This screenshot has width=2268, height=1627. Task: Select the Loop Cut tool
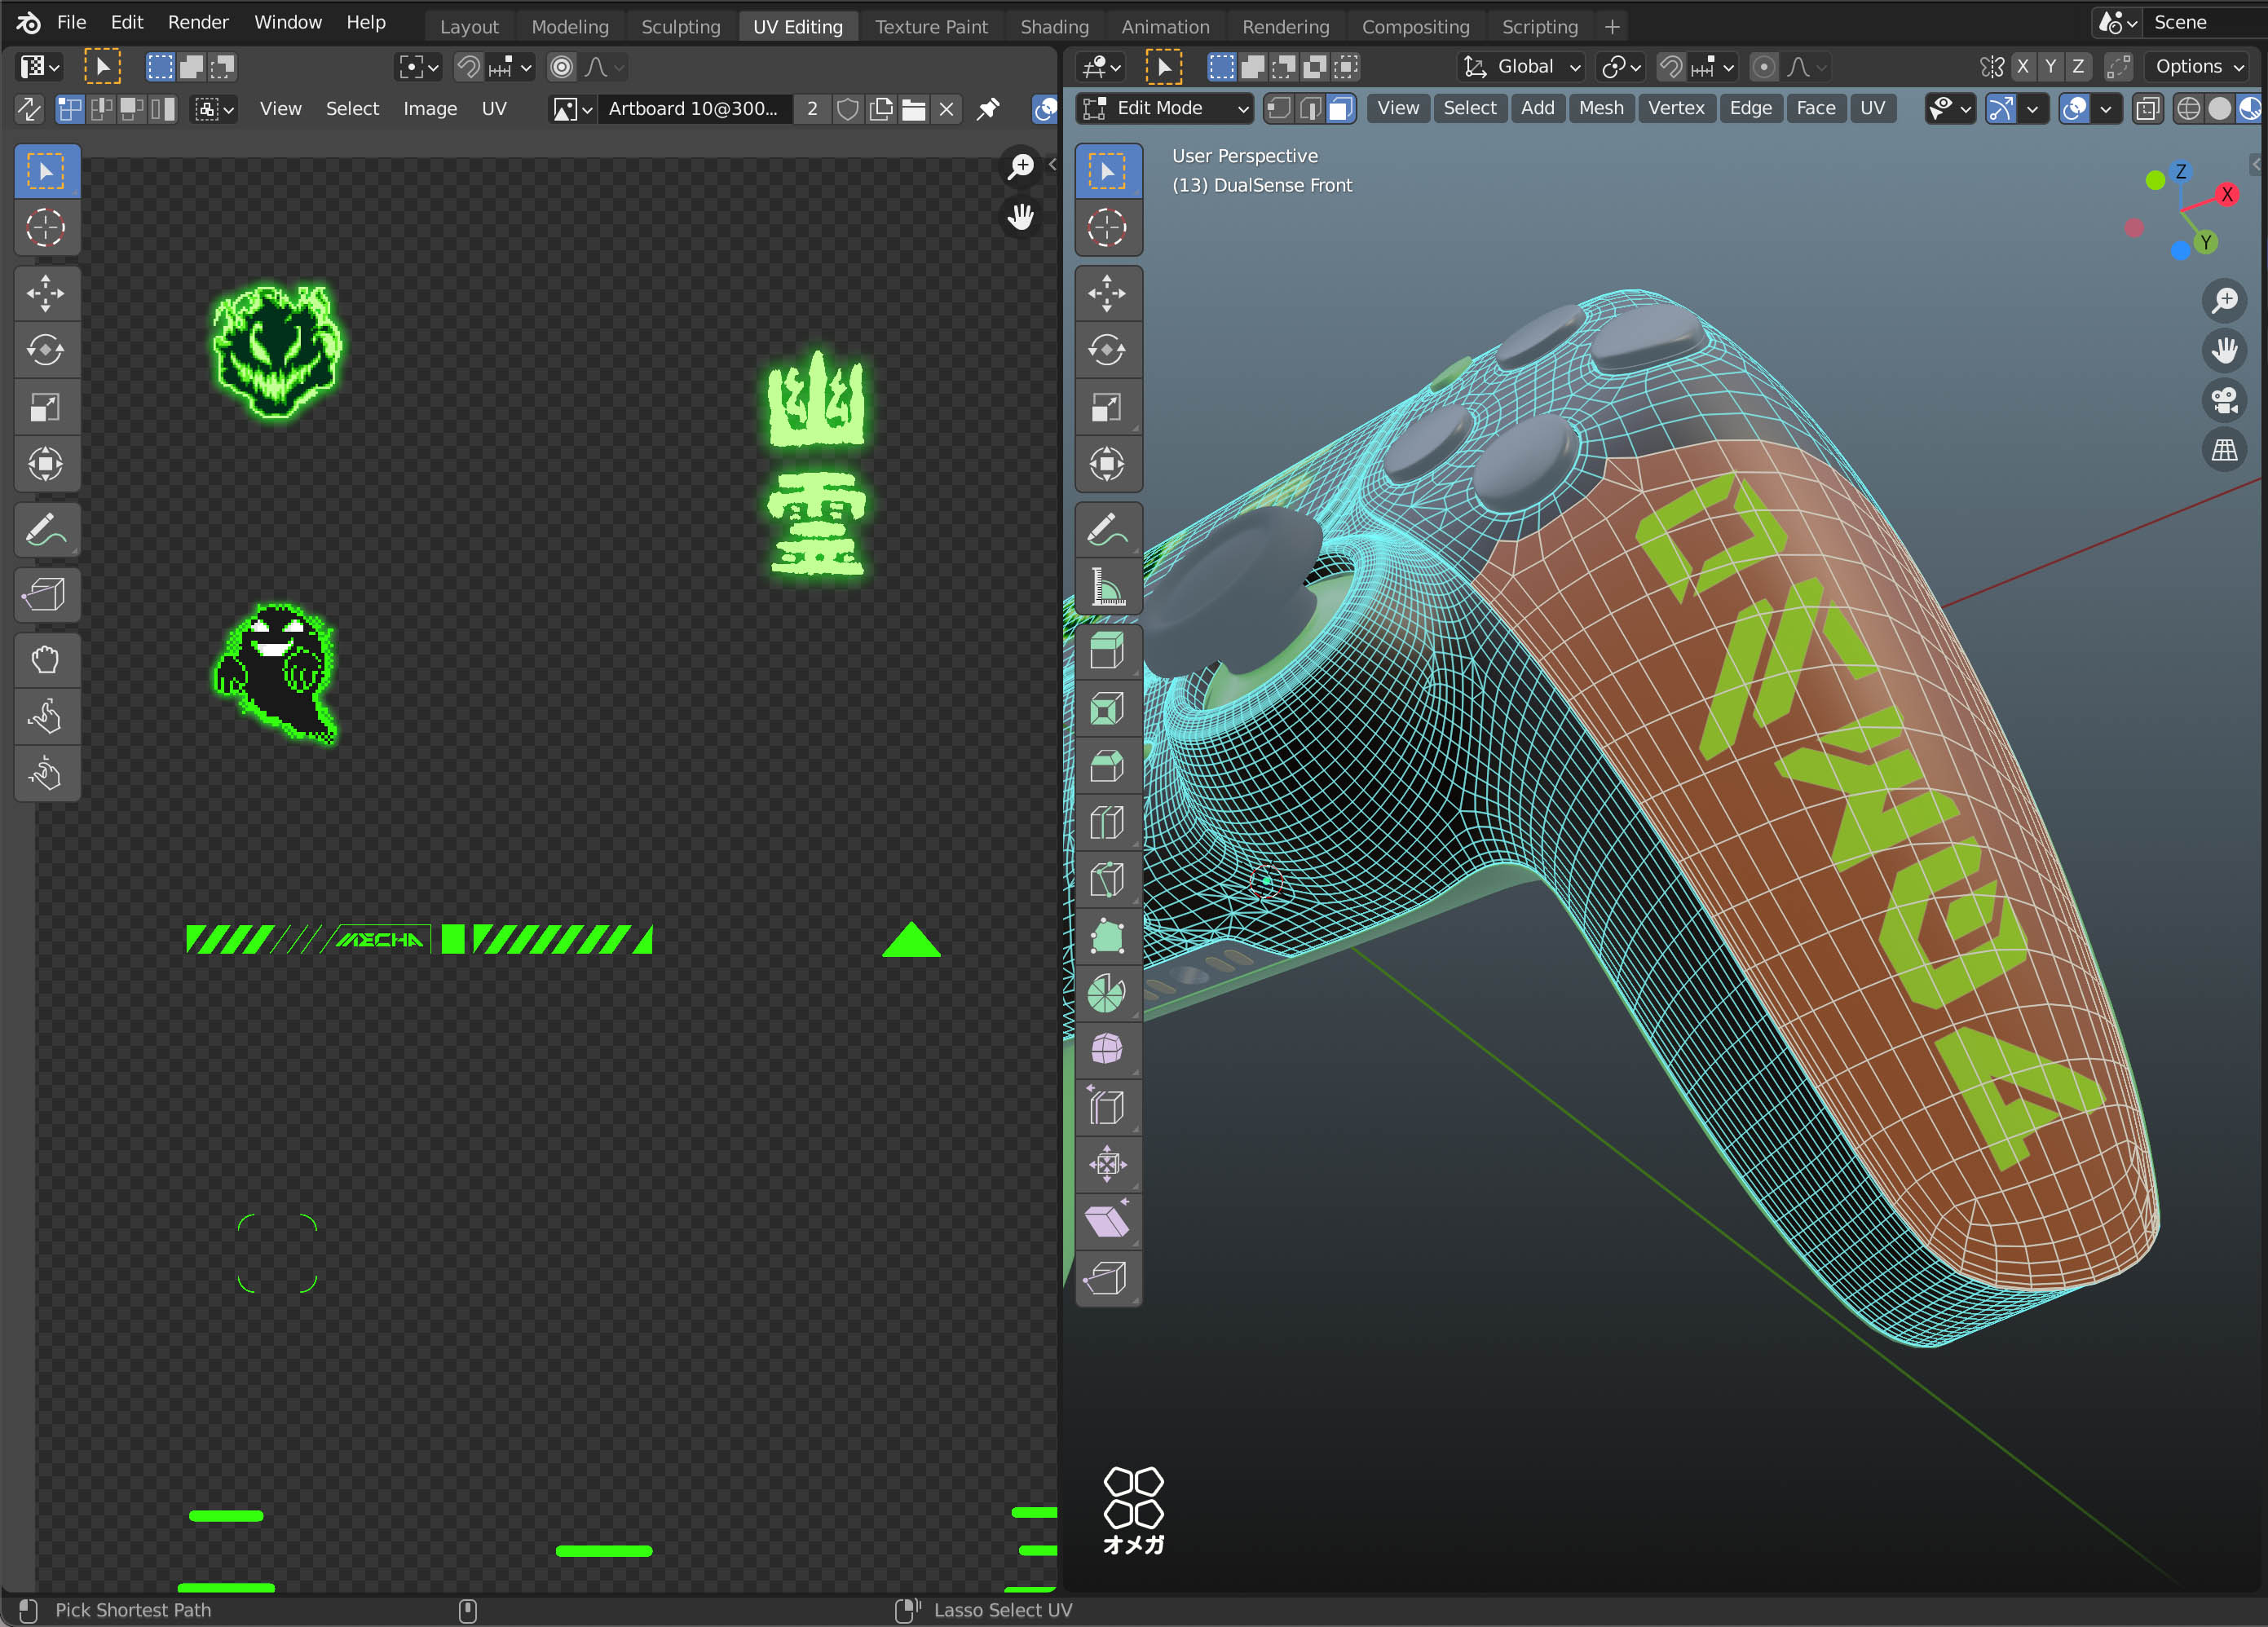[x=1107, y=823]
